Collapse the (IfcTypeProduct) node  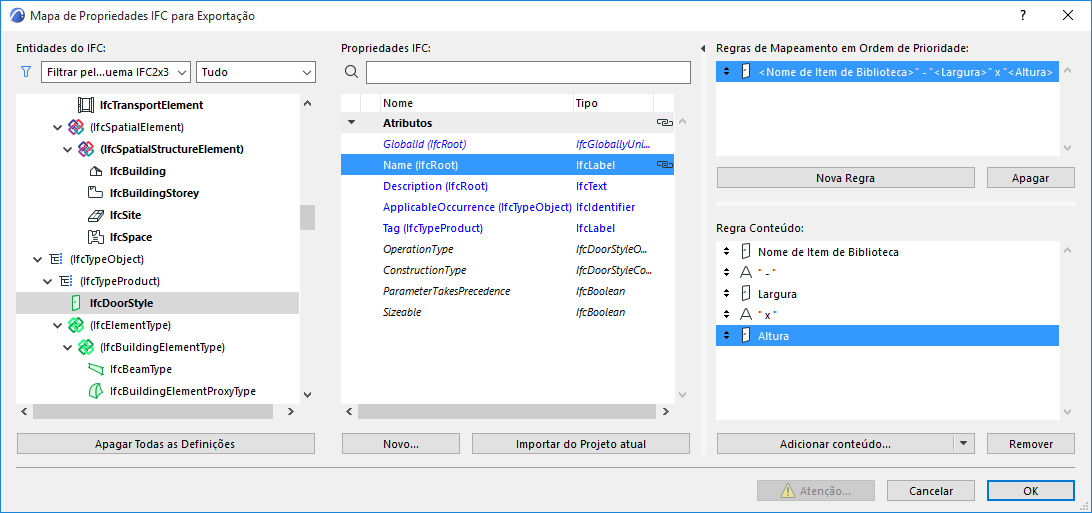(x=47, y=281)
